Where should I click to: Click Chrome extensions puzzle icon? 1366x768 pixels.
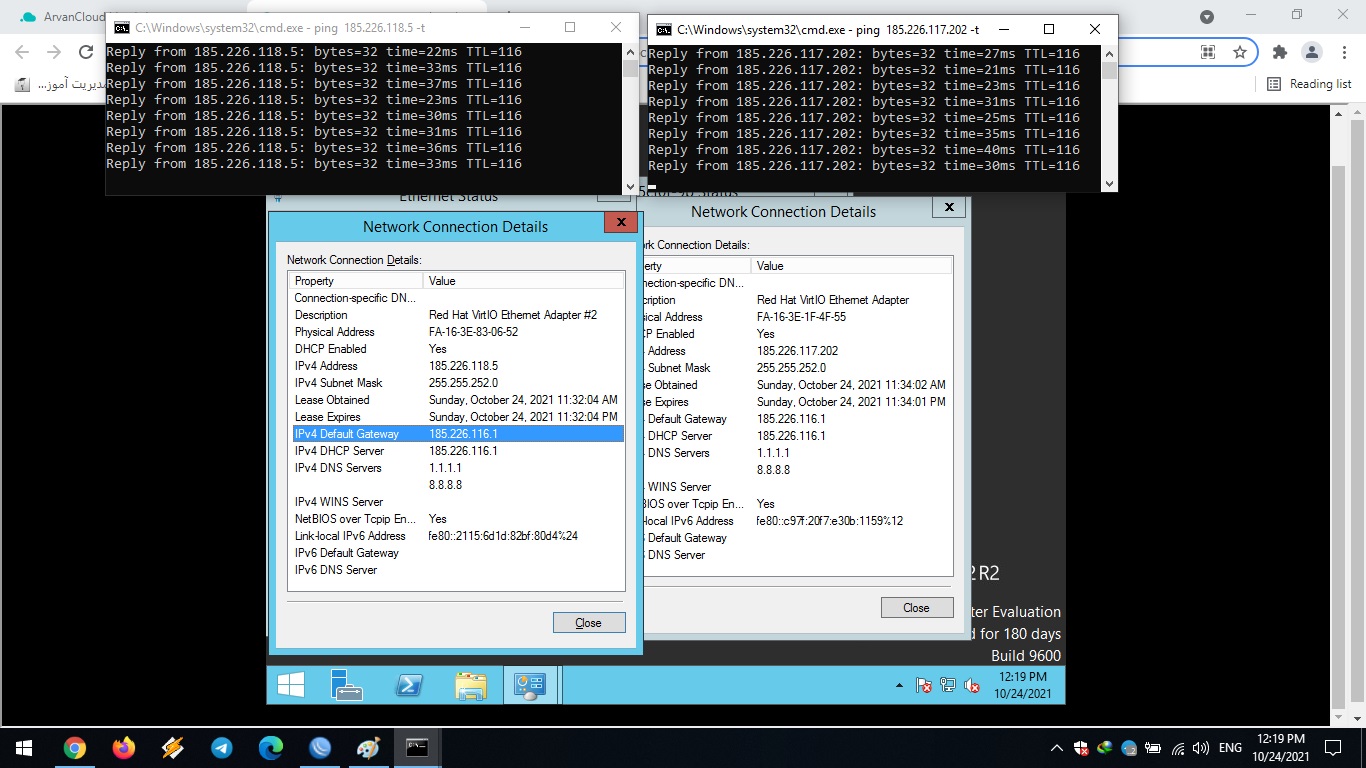[x=1279, y=52]
